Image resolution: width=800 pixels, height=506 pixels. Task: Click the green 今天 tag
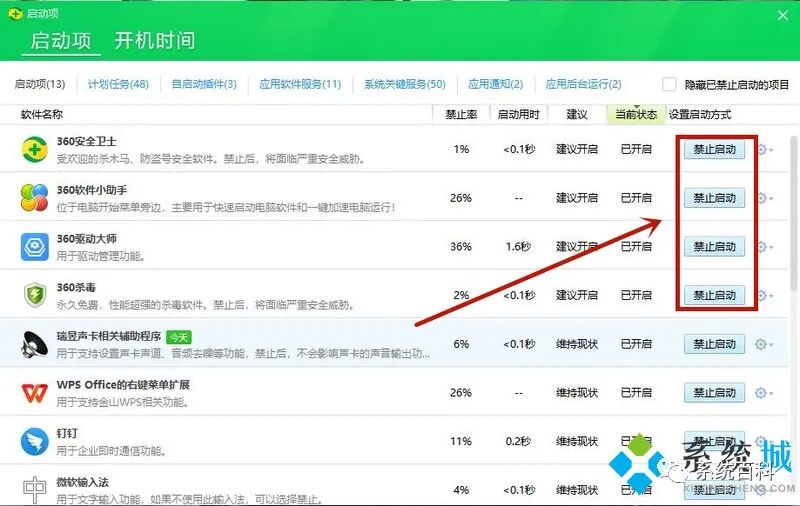click(179, 337)
